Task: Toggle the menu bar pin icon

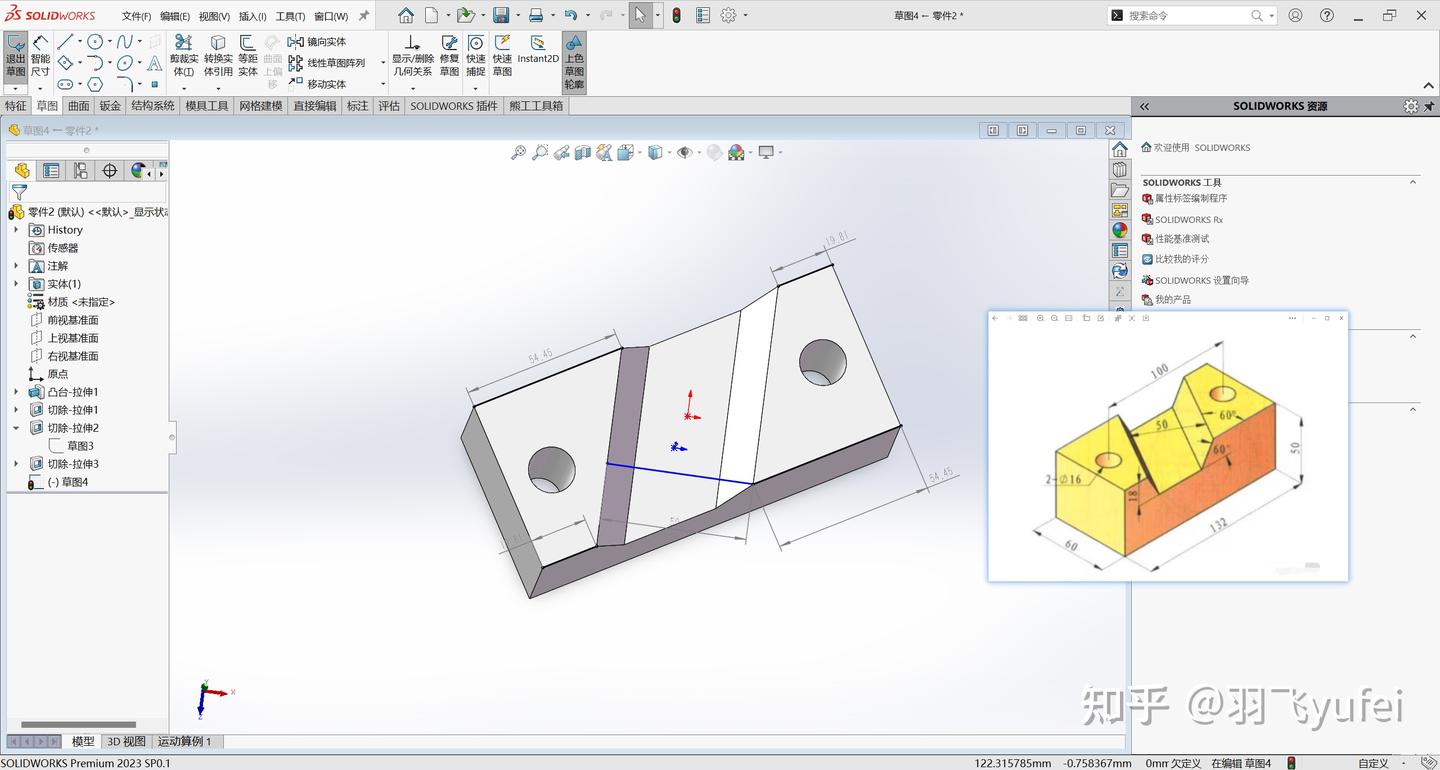Action: point(364,16)
